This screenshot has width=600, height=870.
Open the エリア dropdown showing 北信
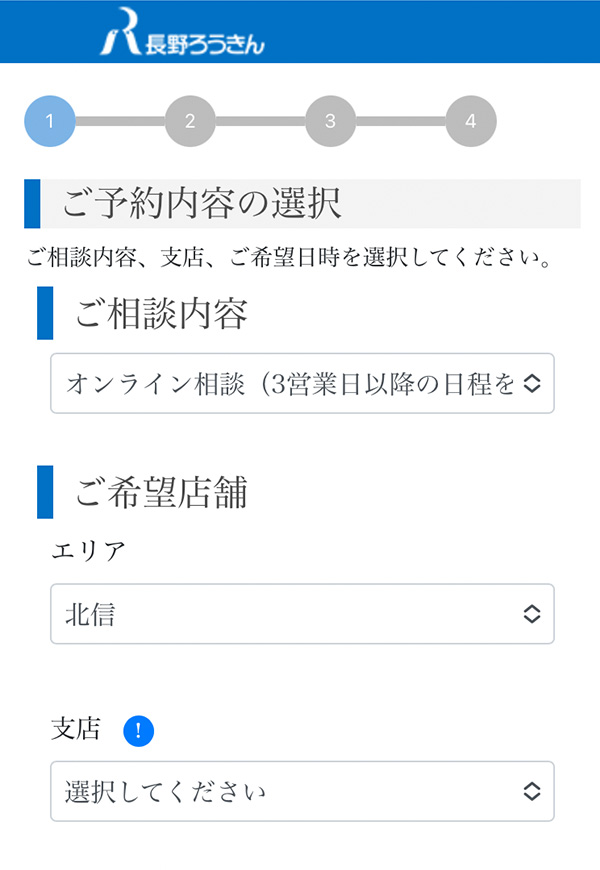click(290, 614)
